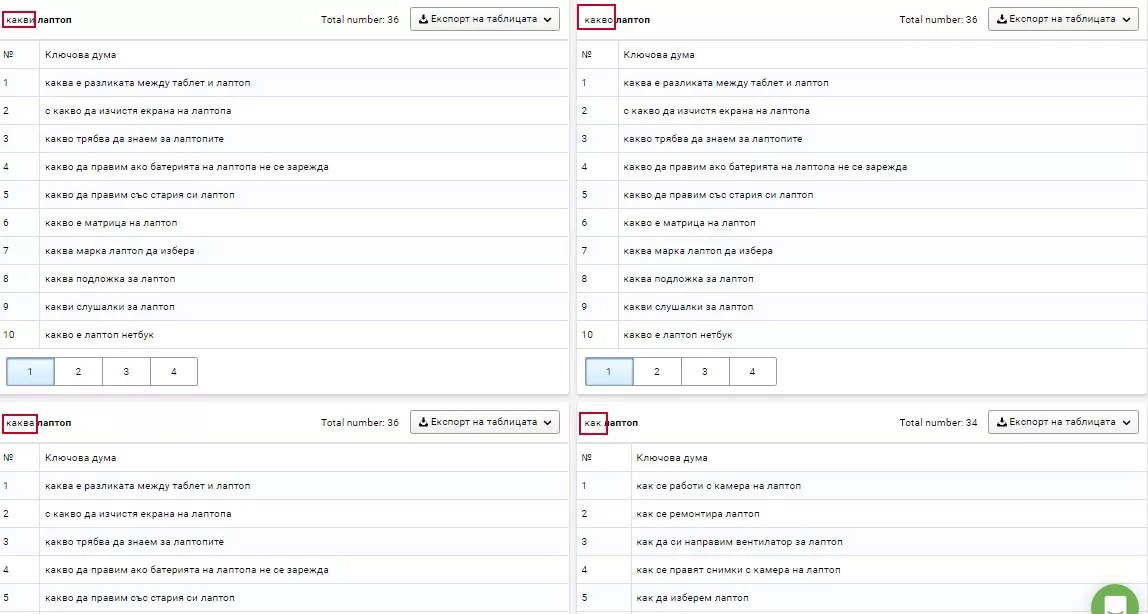Select "каква марка лаптоп да избера" in "какви лаптоп" panel

(x=284, y=251)
